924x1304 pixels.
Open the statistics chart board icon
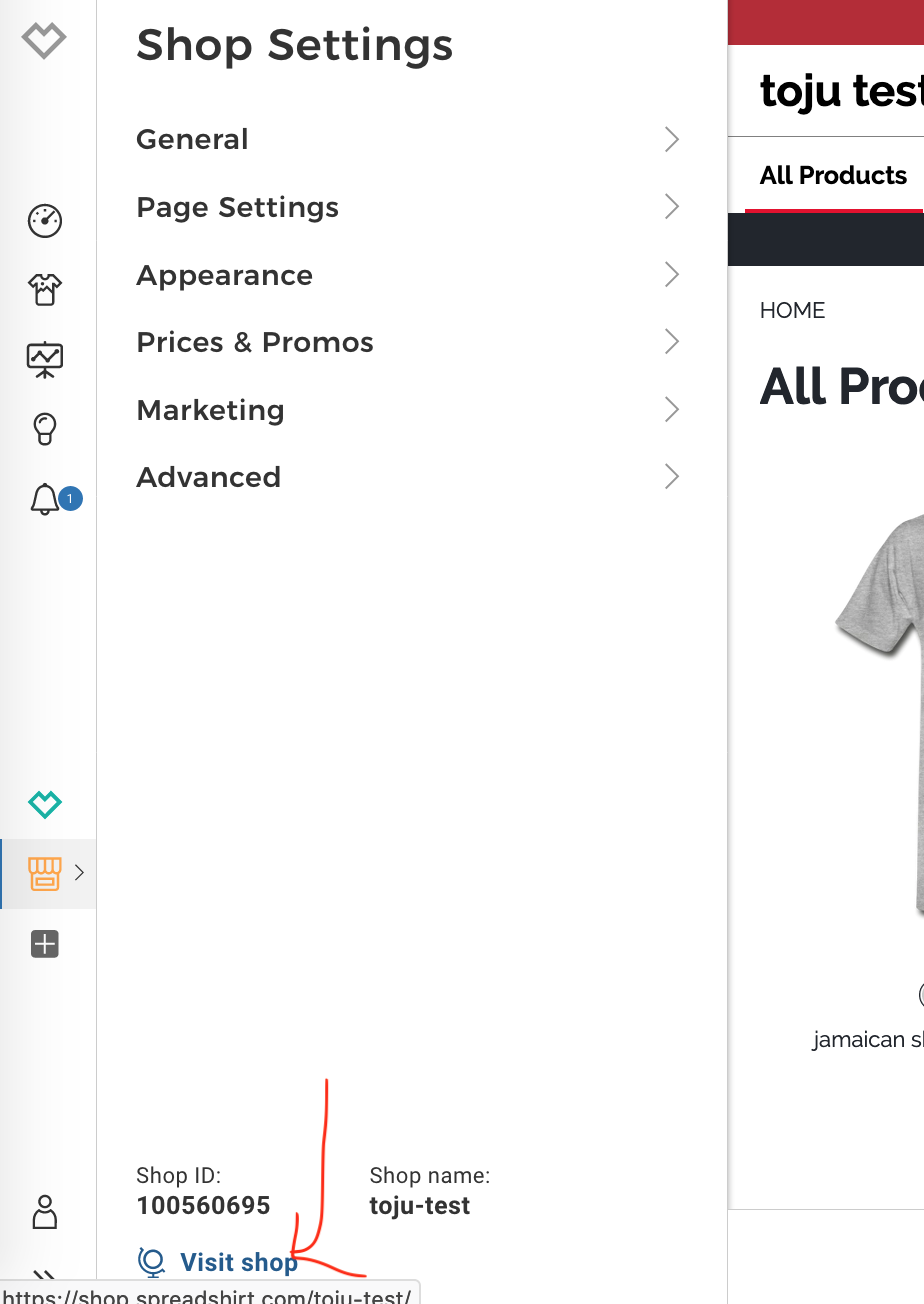point(45,359)
